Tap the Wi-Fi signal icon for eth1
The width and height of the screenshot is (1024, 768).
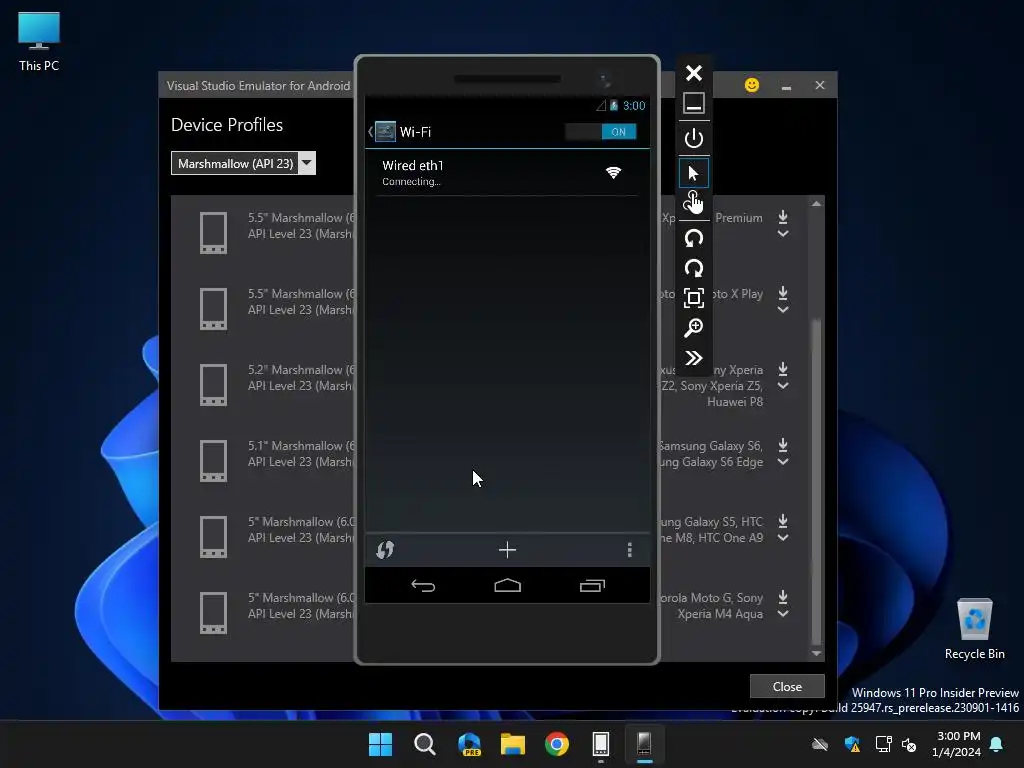(613, 172)
